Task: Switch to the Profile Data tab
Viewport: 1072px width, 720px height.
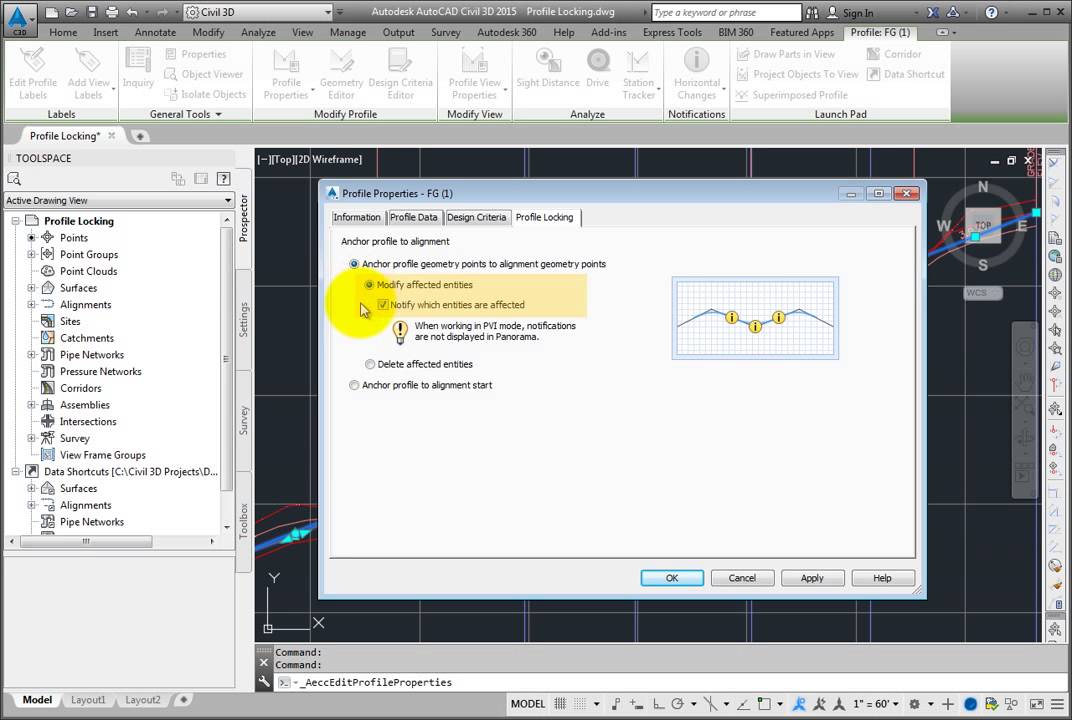Action: 414,217
